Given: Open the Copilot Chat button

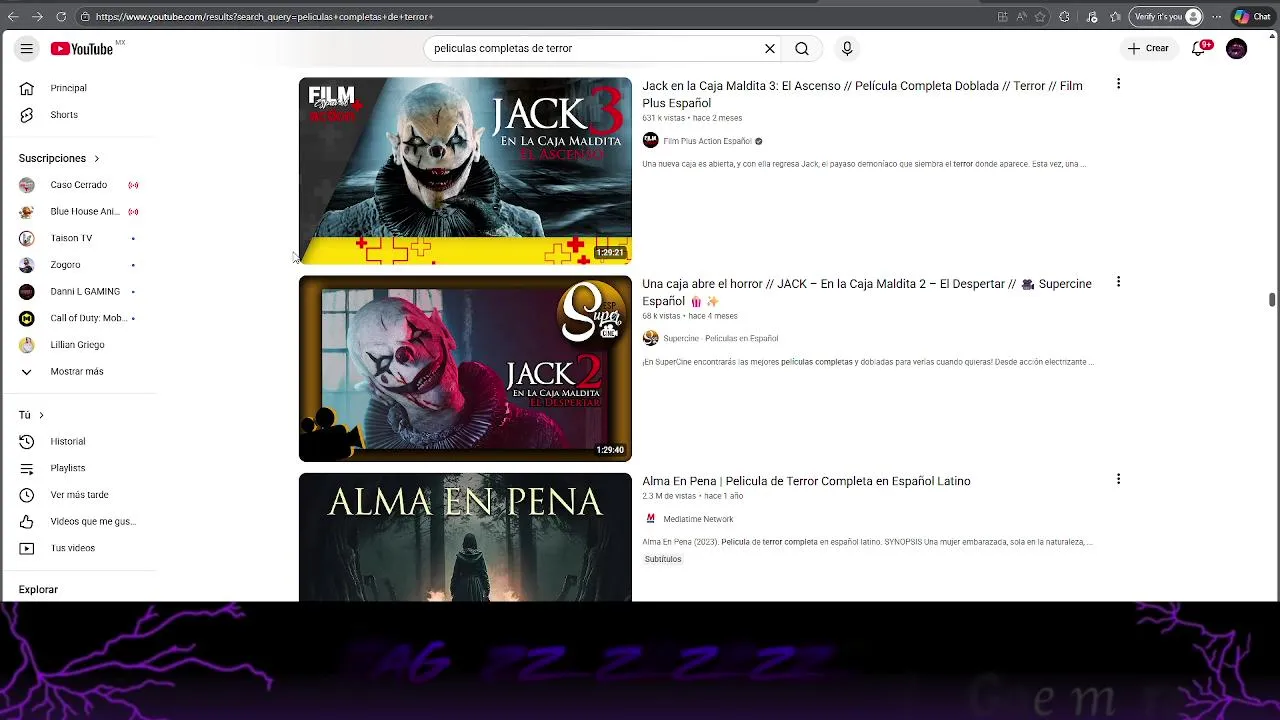Looking at the screenshot, I should click(x=1252, y=17).
